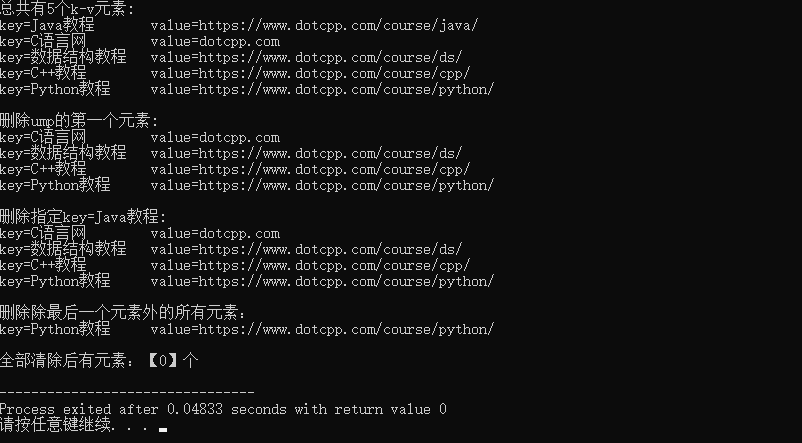Click the C++ course URL under "删除ump的第一个元素"
Viewport: 802px width, 443px height.
coord(310,169)
